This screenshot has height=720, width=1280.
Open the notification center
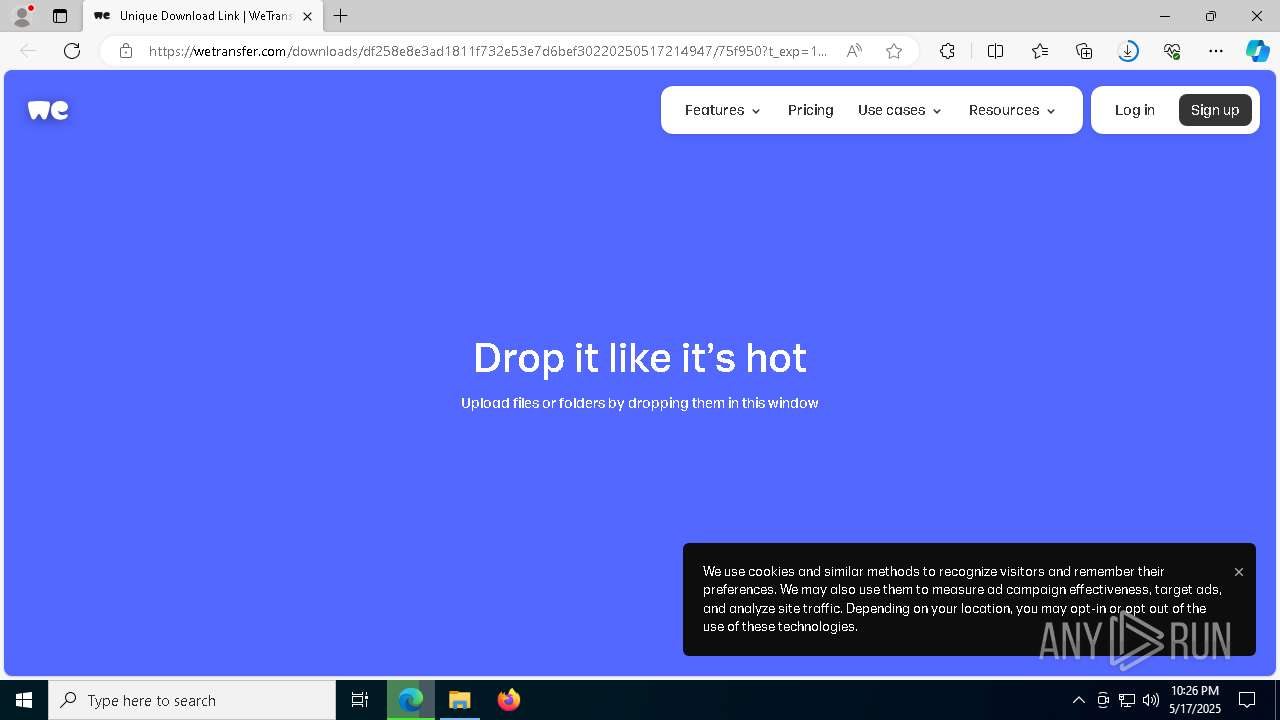click(x=1247, y=700)
